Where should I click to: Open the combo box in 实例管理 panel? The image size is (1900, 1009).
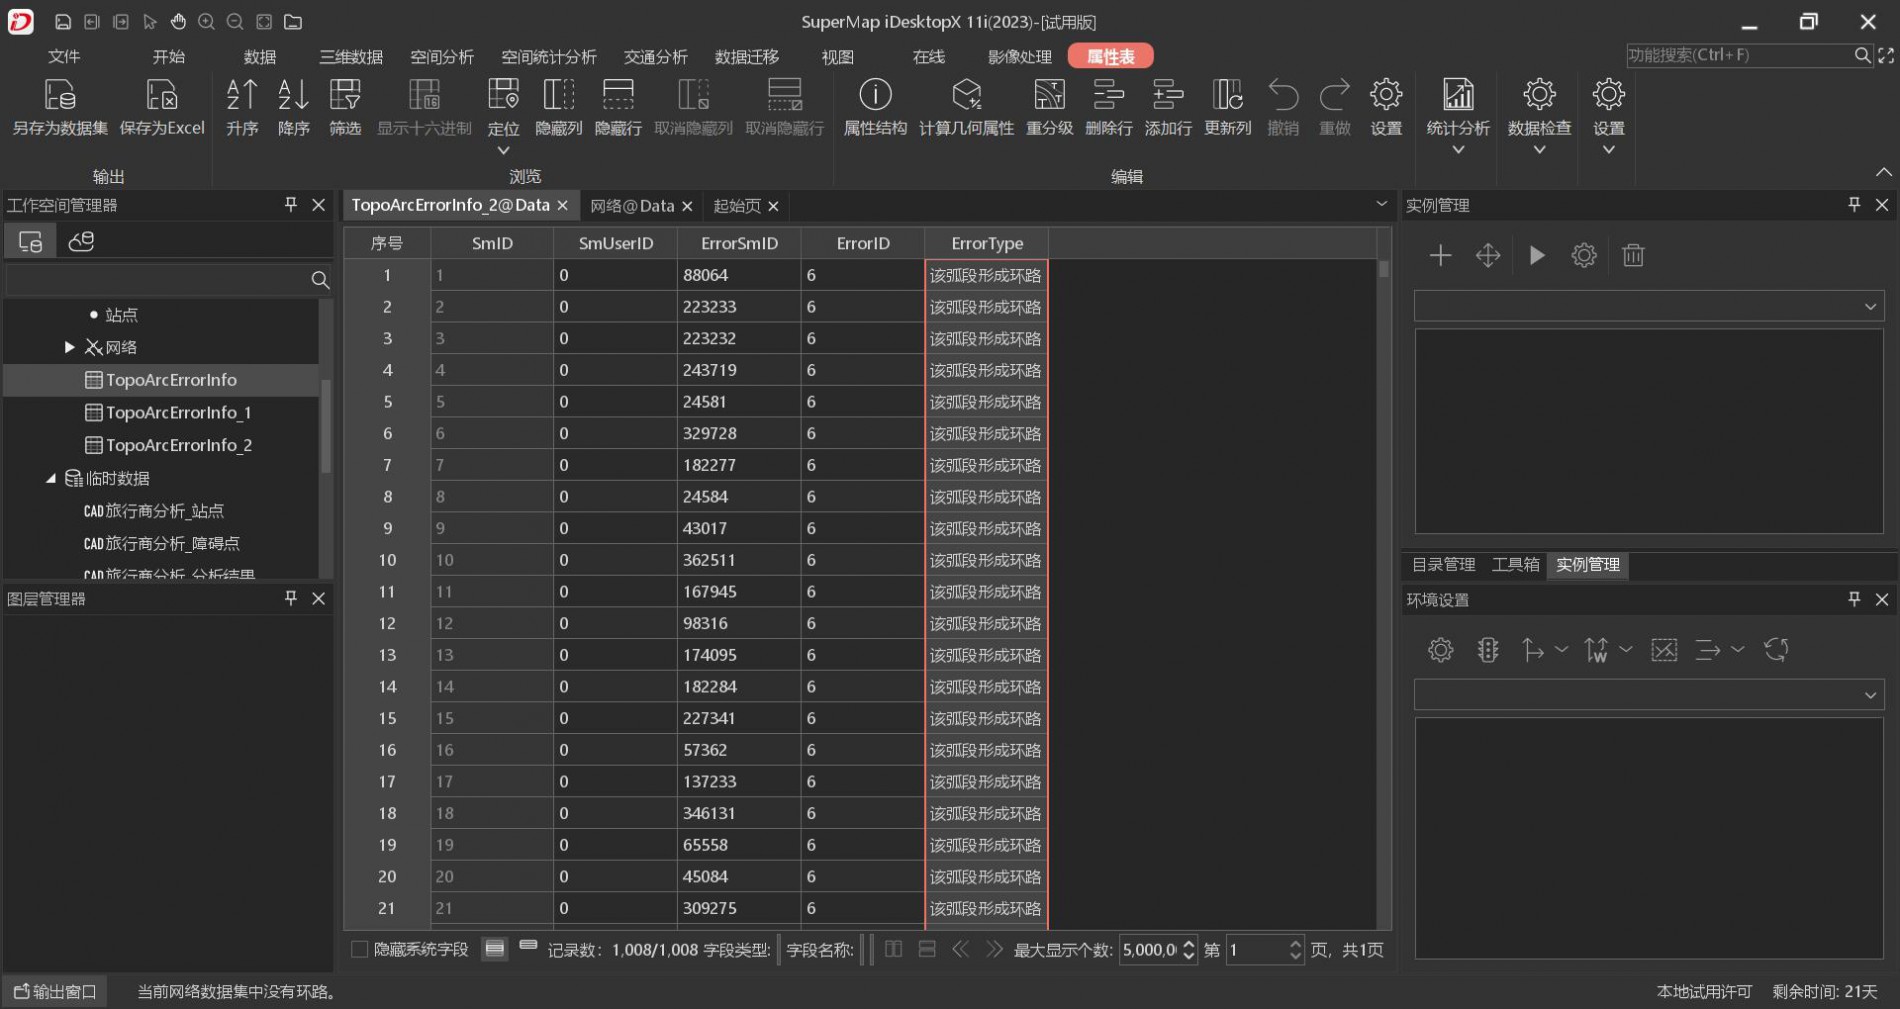pyautogui.click(x=1649, y=306)
